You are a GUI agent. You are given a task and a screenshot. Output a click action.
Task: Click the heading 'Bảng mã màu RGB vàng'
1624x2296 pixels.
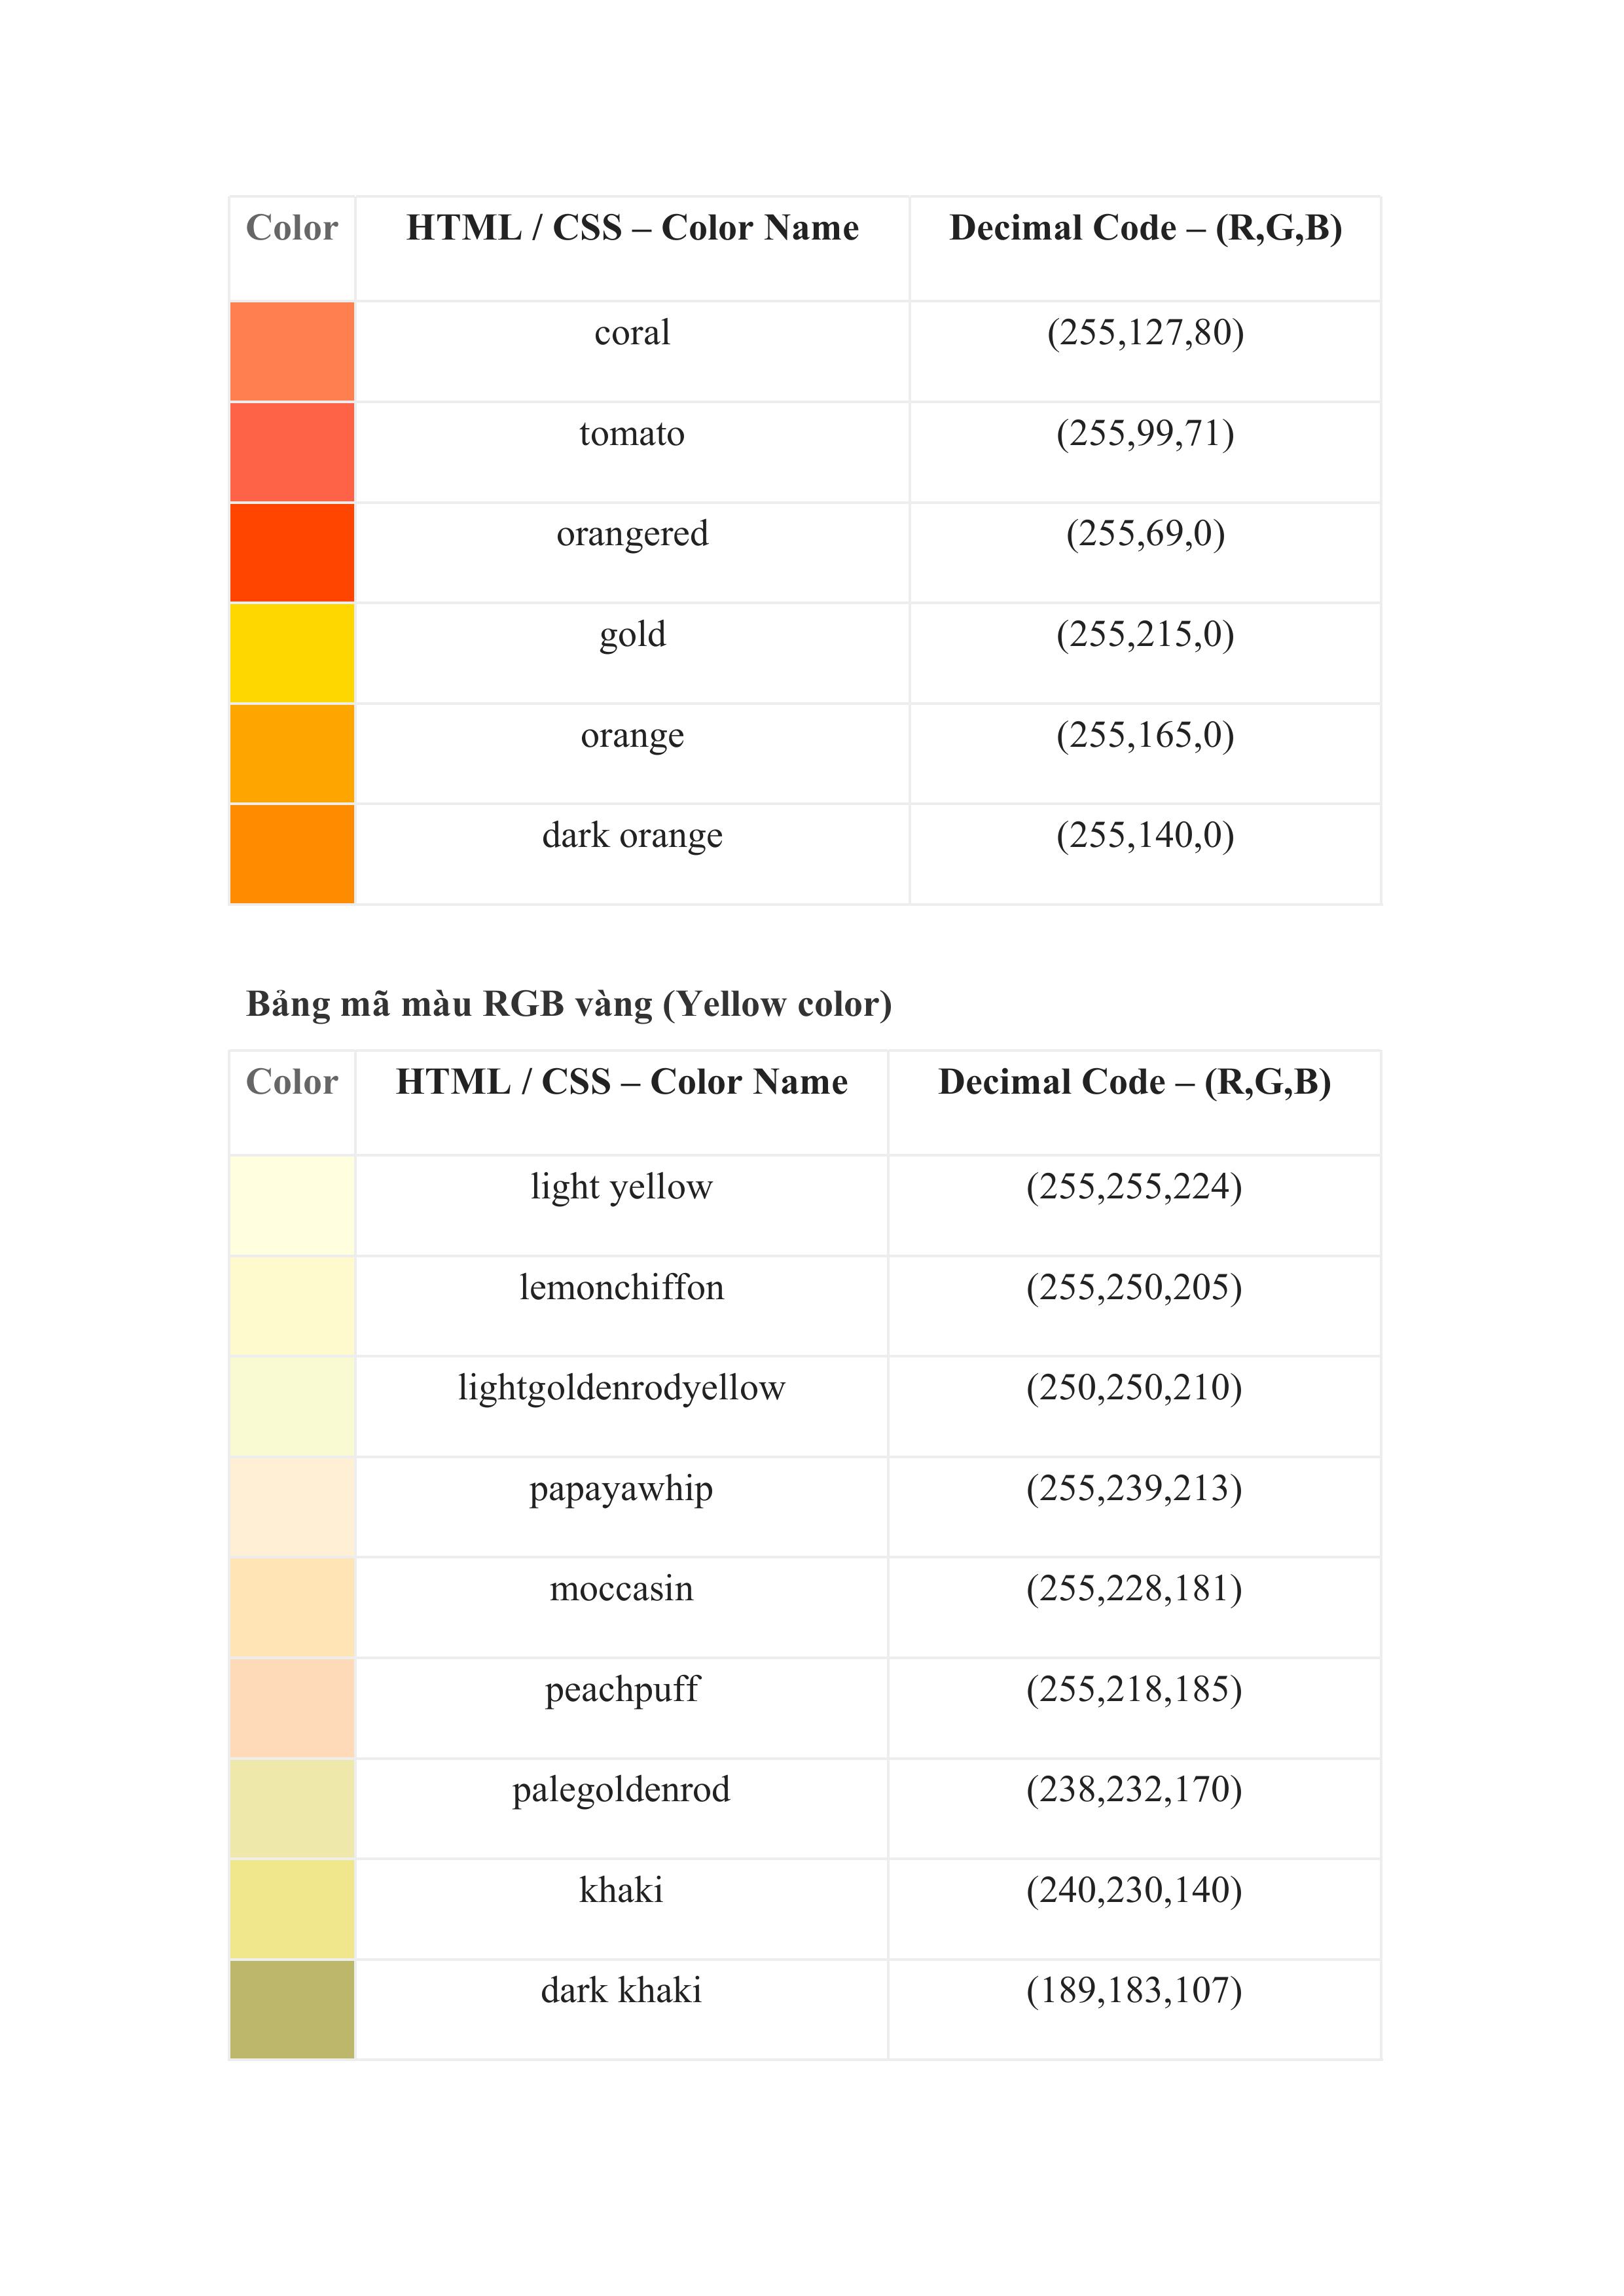pos(568,1004)
